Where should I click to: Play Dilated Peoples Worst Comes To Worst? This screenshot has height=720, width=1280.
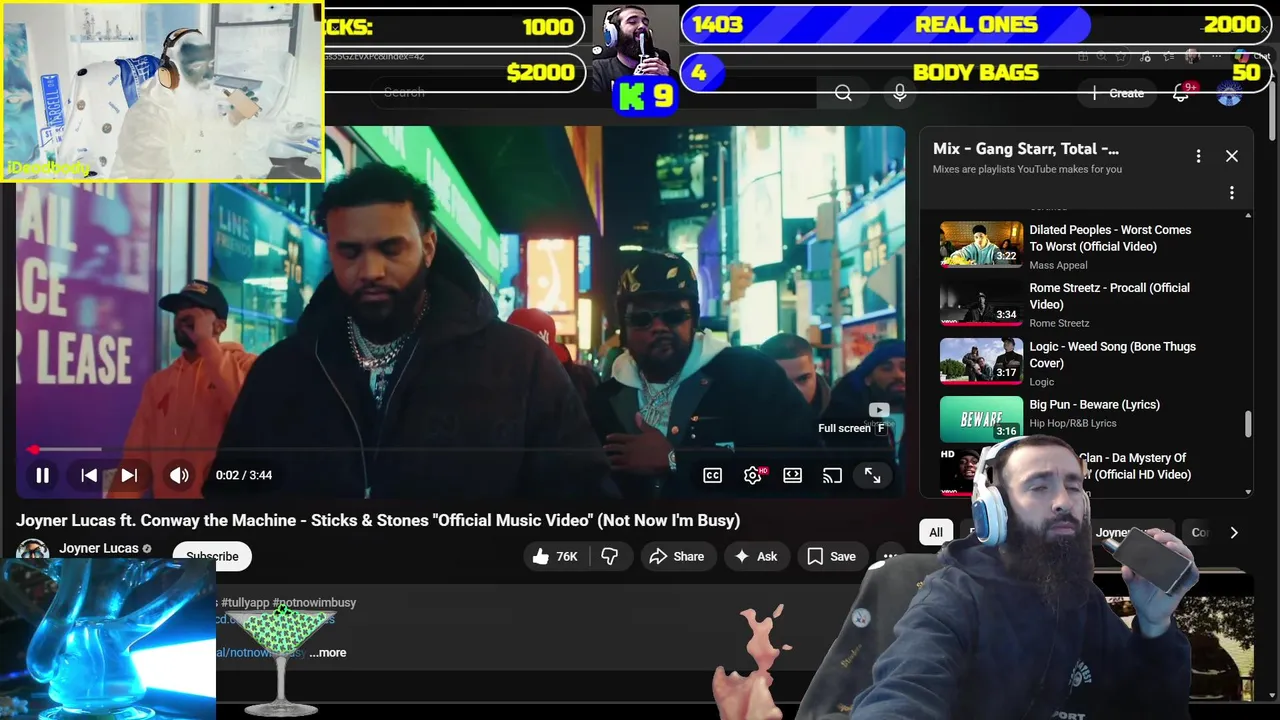pos(1110,238)
